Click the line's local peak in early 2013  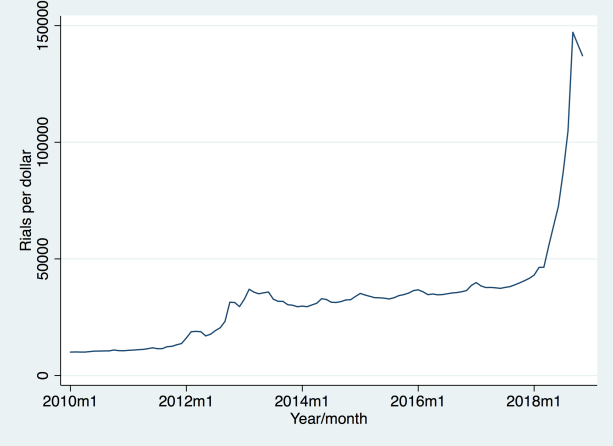250,289
